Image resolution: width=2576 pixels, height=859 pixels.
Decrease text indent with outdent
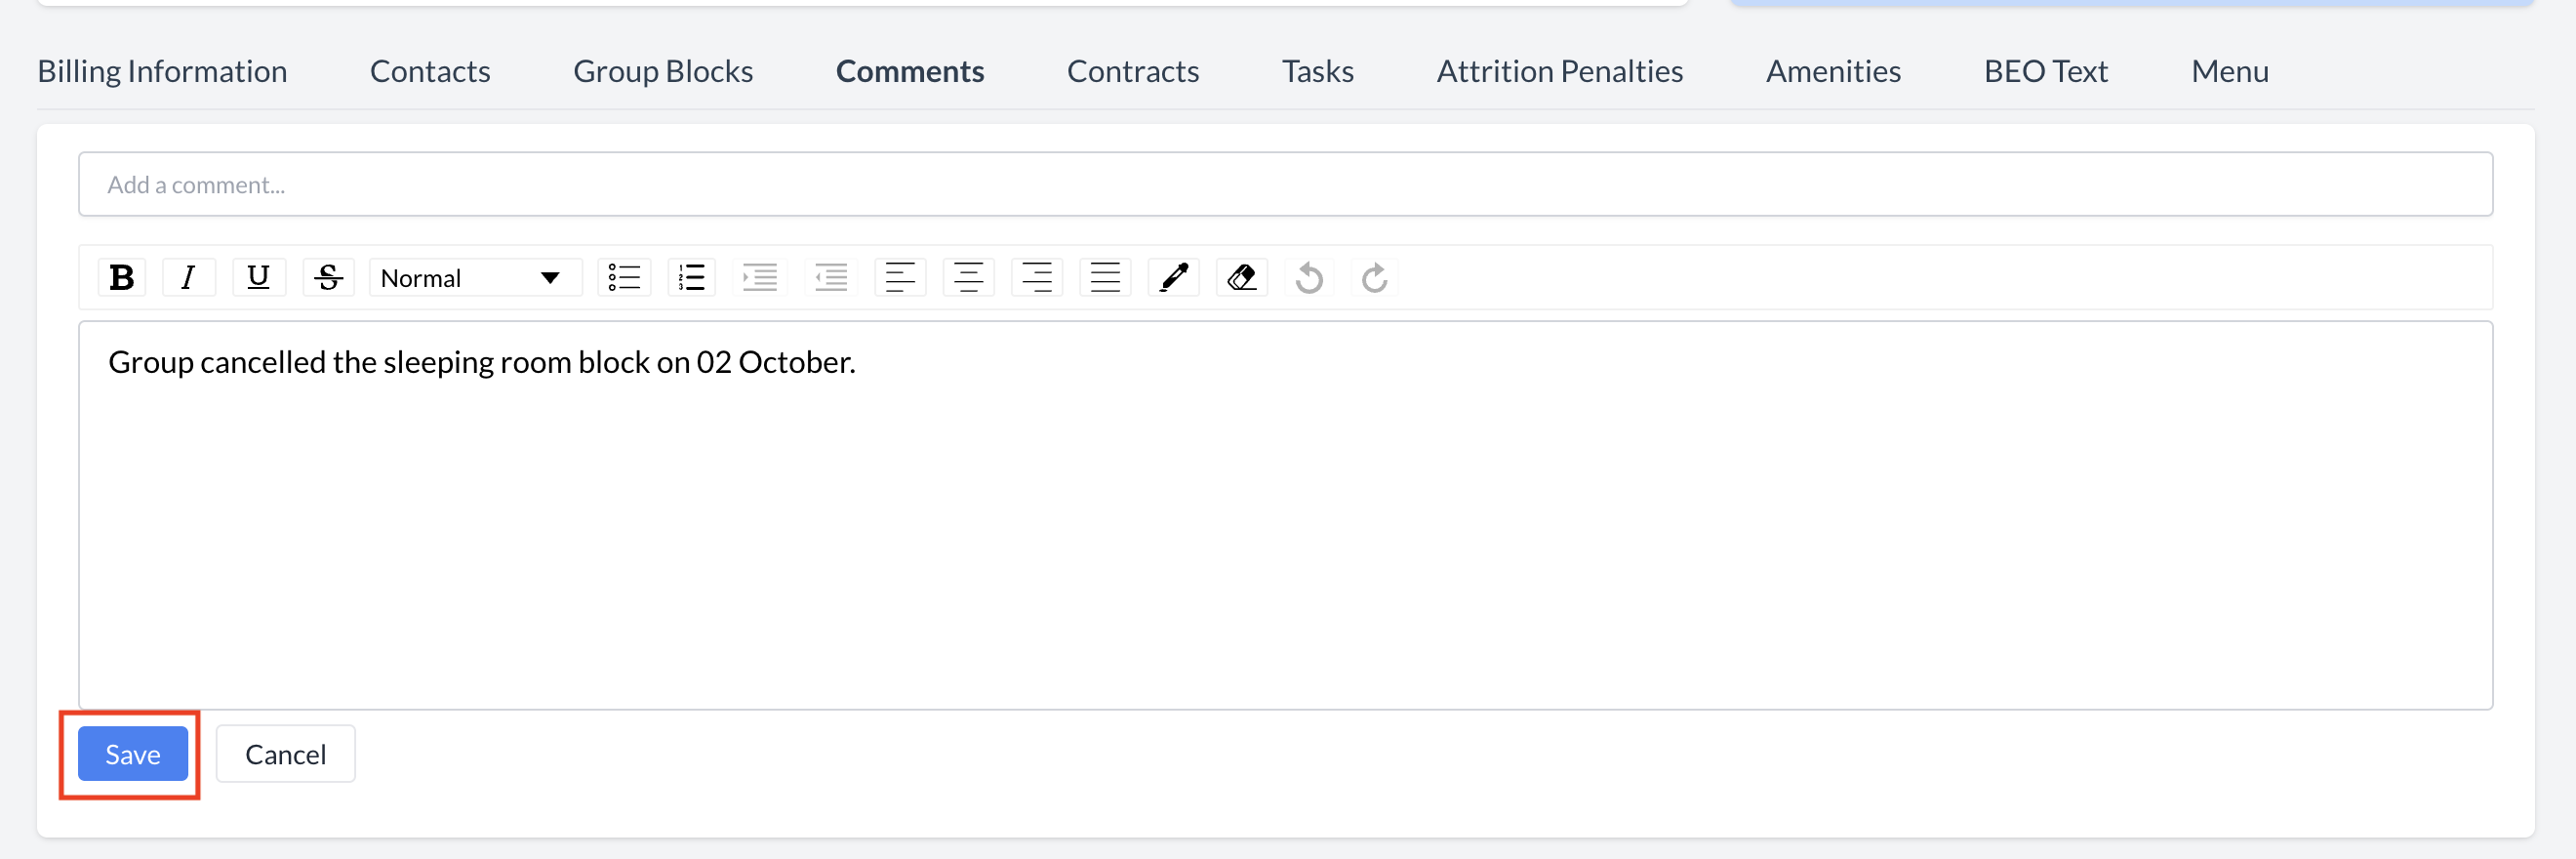[830, 277]
